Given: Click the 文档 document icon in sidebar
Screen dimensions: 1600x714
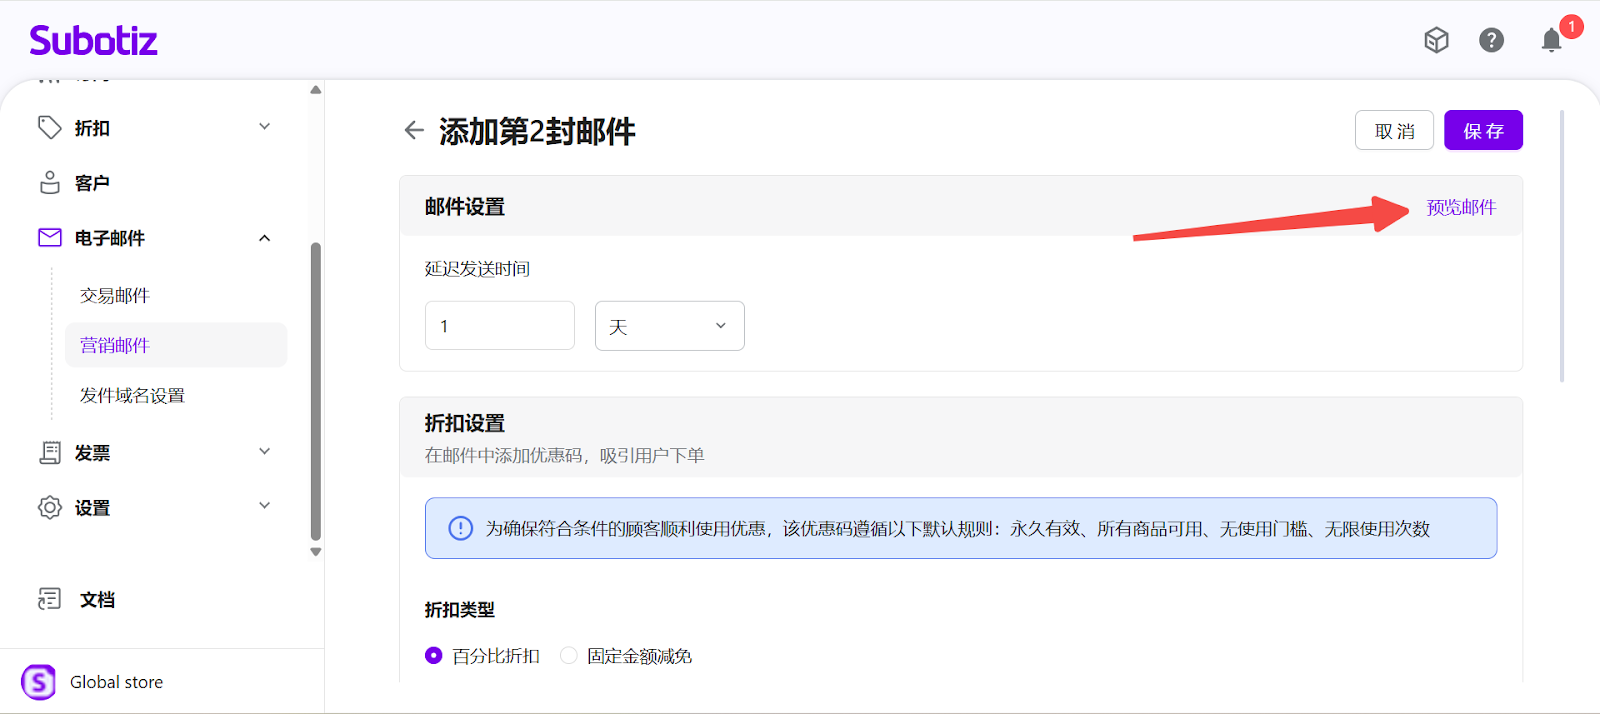Looking at the screenshot, I should pos(49,599).
